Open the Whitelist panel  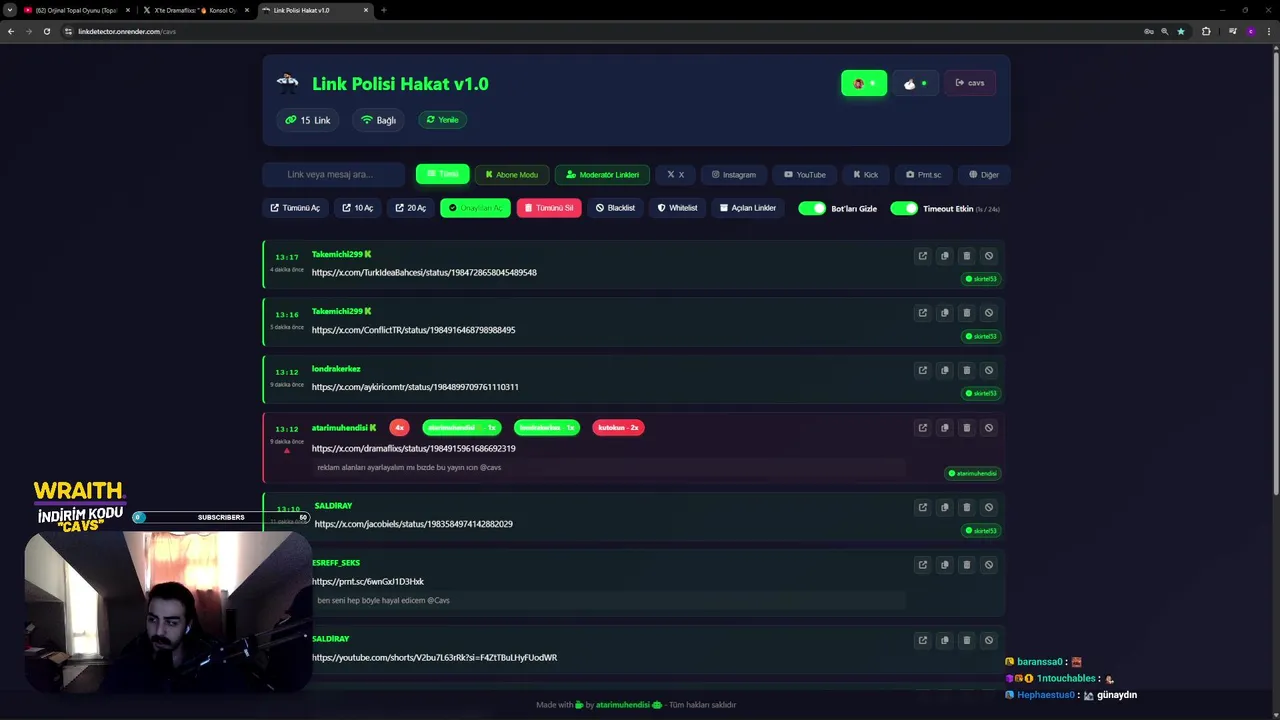(x=677, y=208)
